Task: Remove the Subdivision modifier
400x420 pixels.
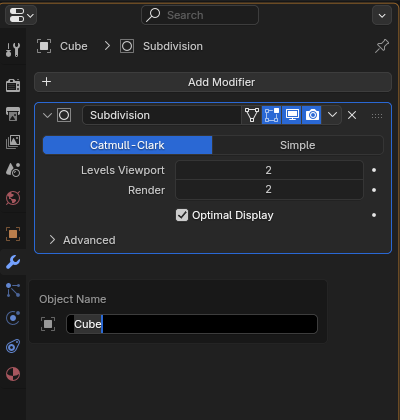Action: pos(352,115)
